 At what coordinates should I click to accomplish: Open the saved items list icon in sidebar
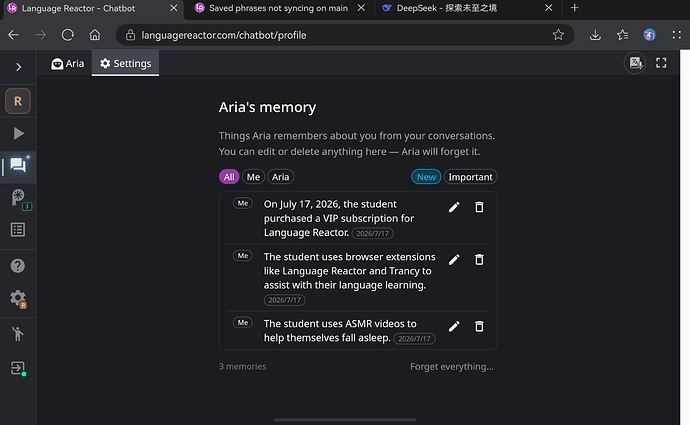click(x=18, y=229)
